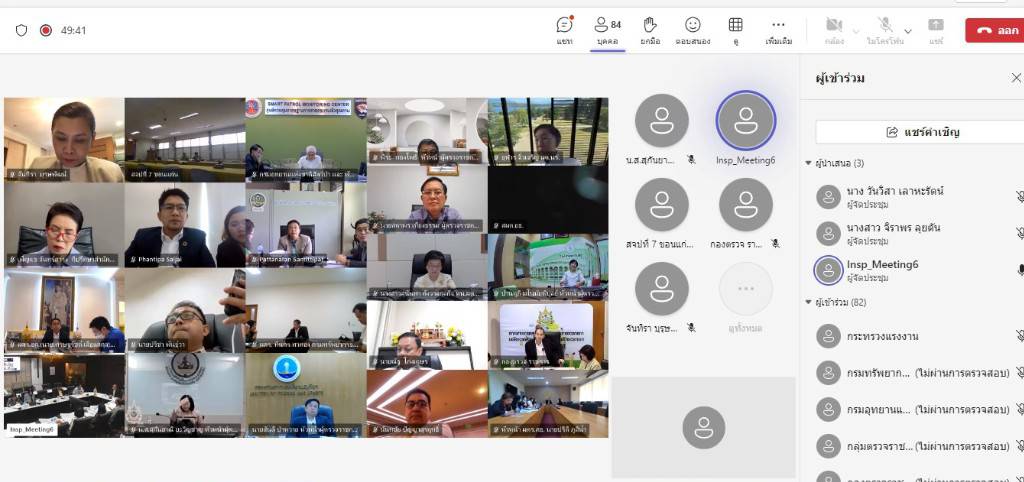Click the red Leave (ออก) button
1024x482 pixels.
pyautogui.click(x=996, y=30)
